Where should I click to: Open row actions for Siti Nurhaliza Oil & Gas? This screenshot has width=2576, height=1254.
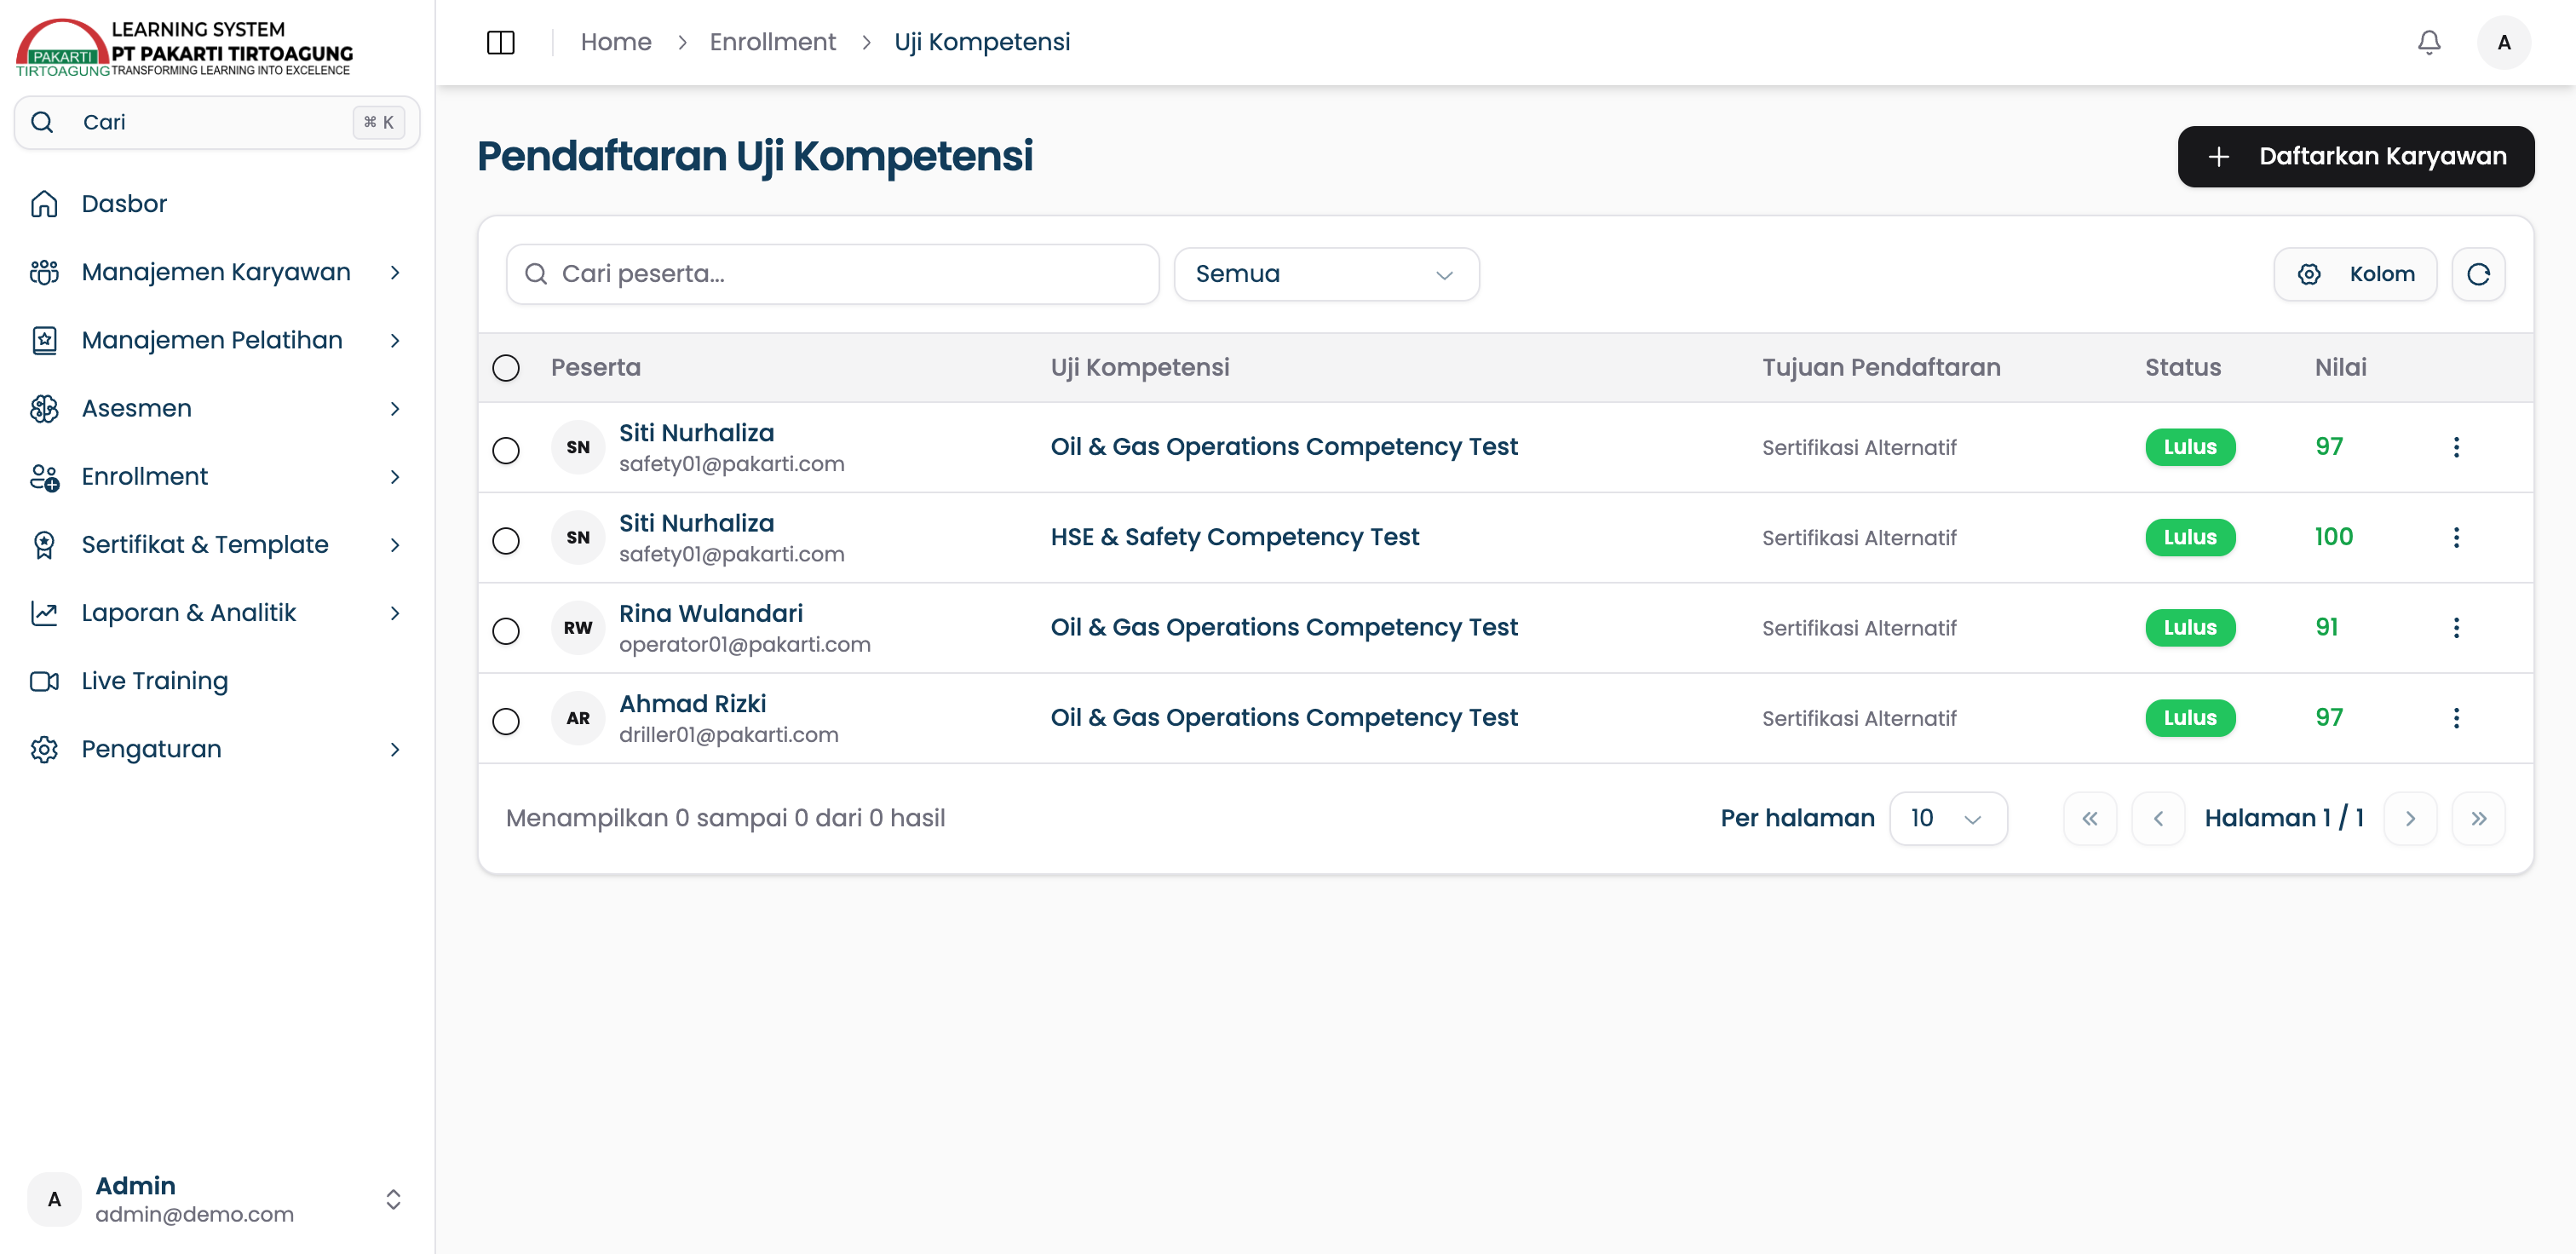(2456, 447)
